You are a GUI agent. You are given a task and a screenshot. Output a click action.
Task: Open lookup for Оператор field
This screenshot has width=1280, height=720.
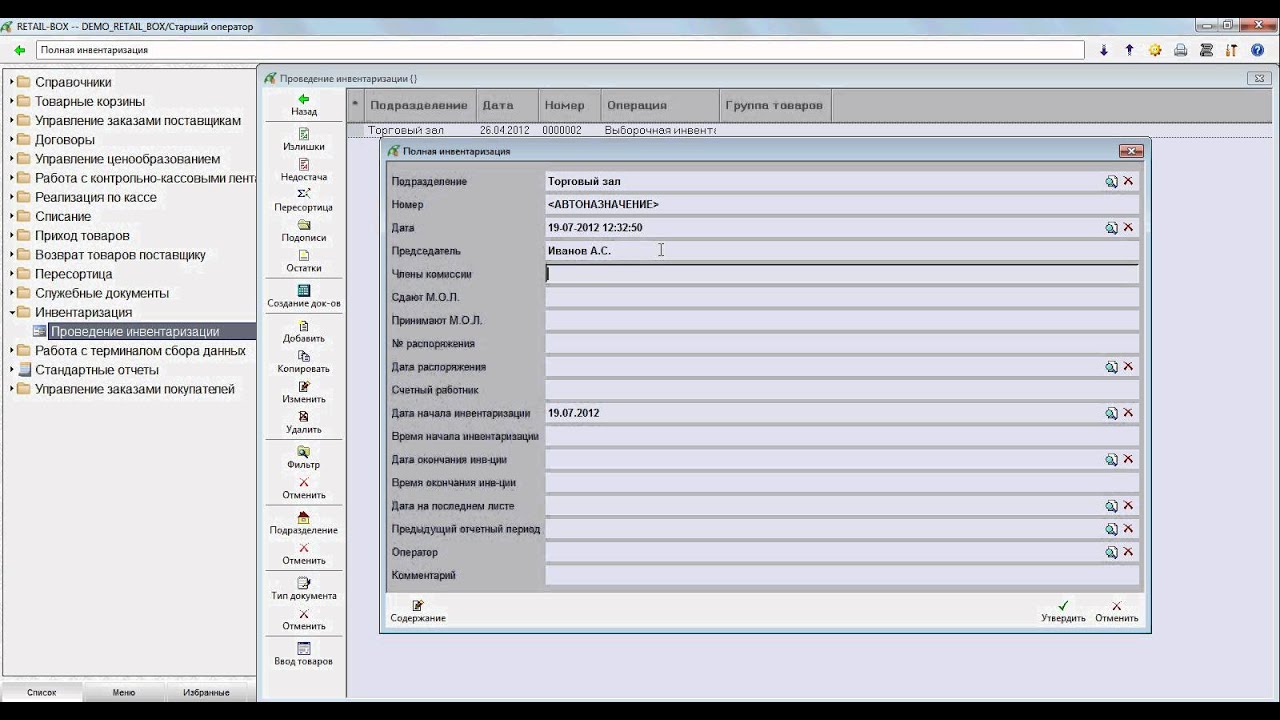point(1111,552)
